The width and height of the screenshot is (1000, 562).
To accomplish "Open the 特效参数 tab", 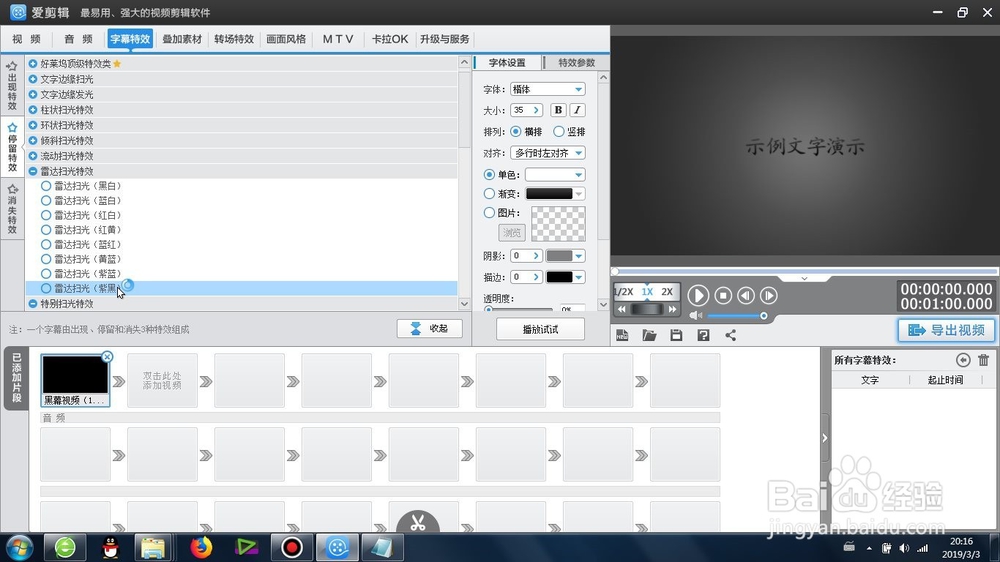I will 577,63.
